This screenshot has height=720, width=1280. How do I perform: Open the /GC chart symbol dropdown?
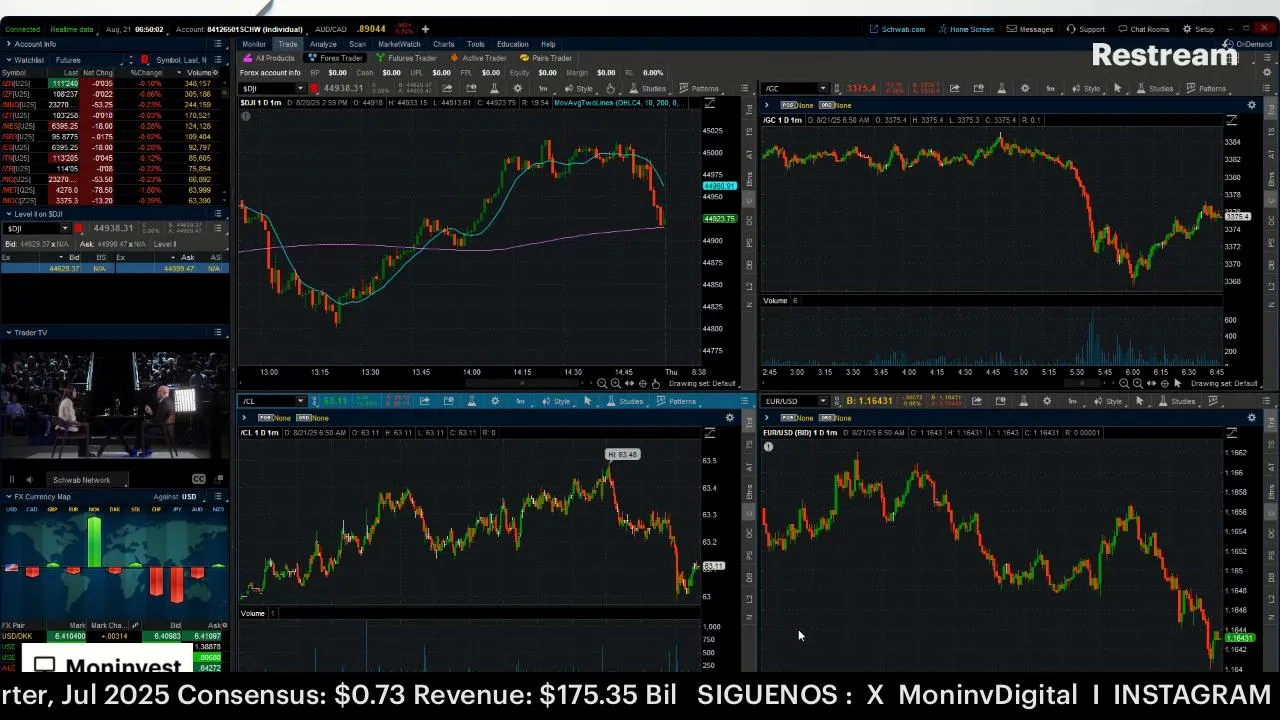(823, 88)
